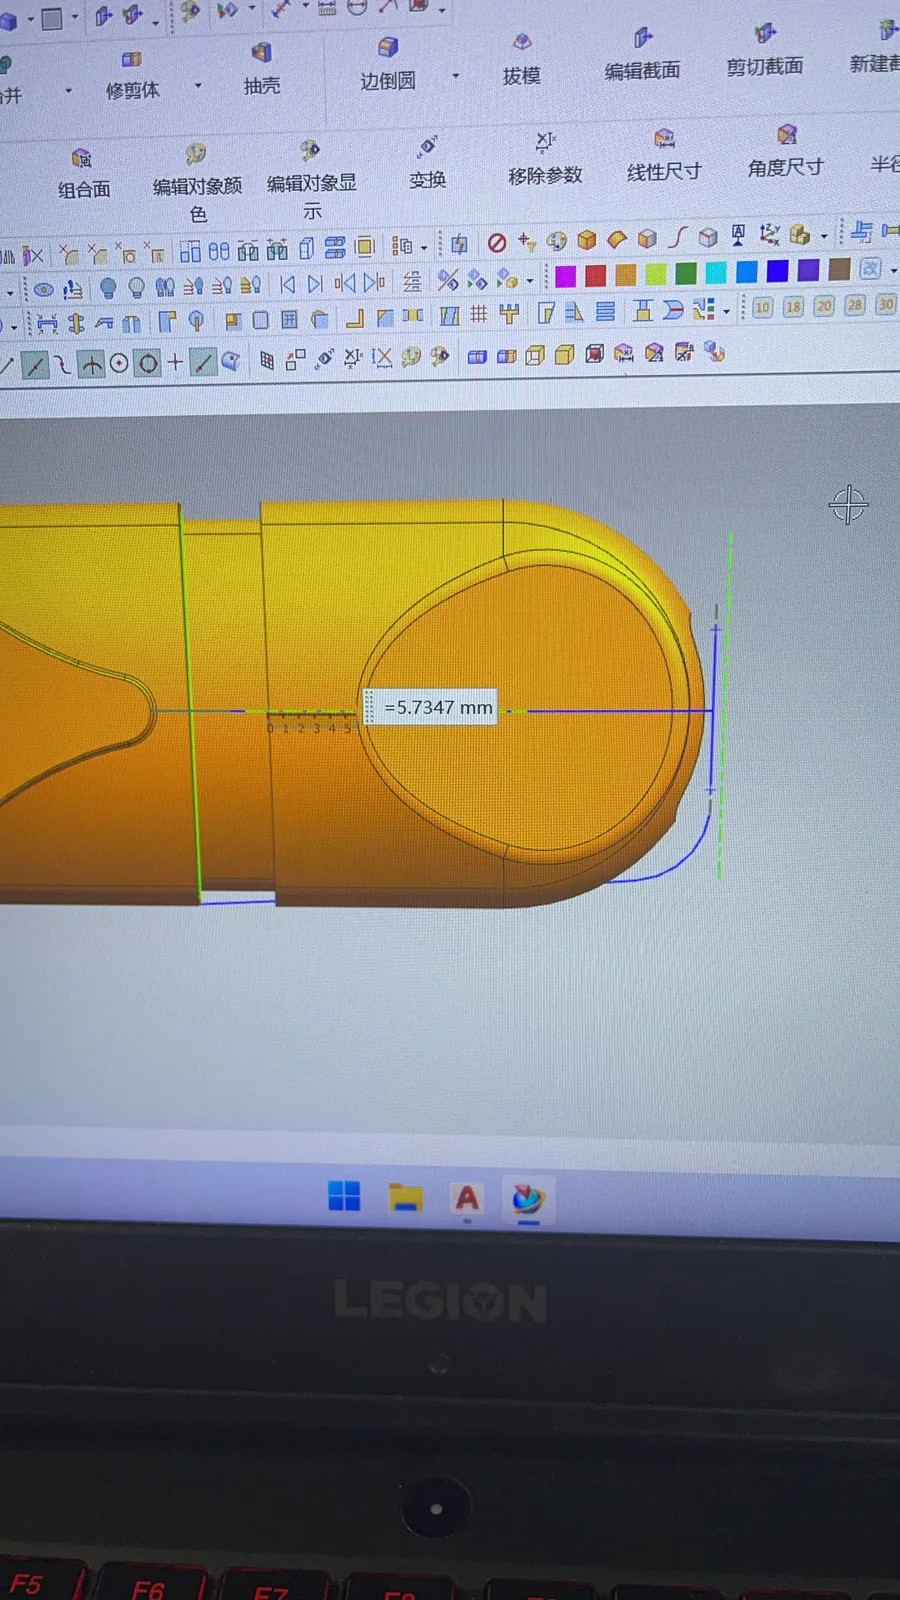
Task: Click the 修剪体 (Trim Body) tool
Action: click(x=132, y=77)
